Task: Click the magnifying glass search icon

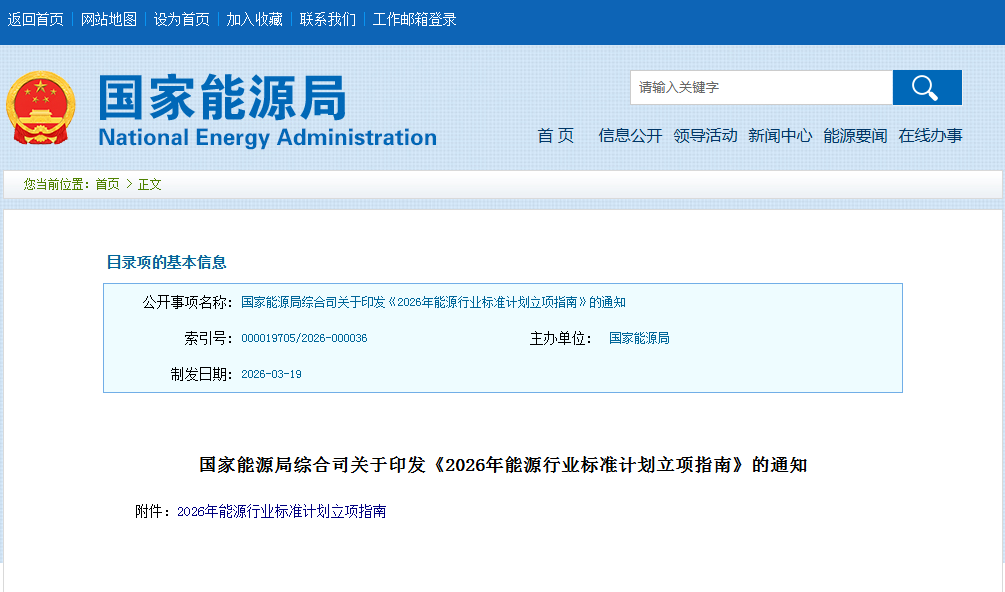Action: point(926,88)
